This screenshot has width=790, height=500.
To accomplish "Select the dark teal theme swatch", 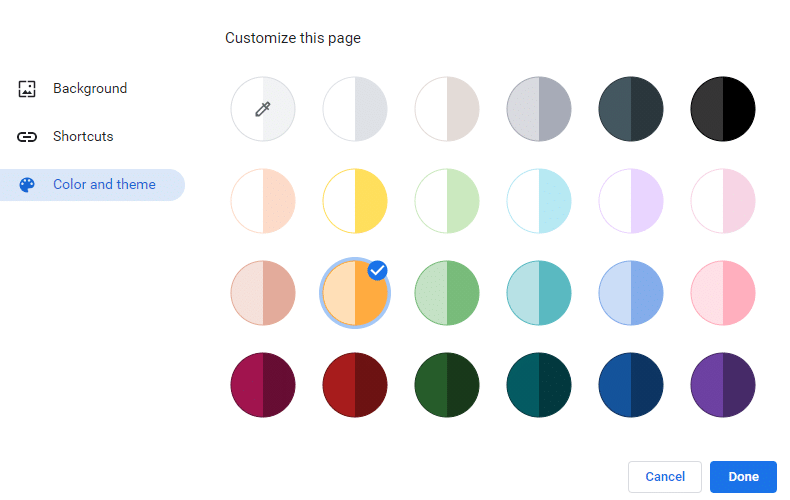I will (539, 385).
